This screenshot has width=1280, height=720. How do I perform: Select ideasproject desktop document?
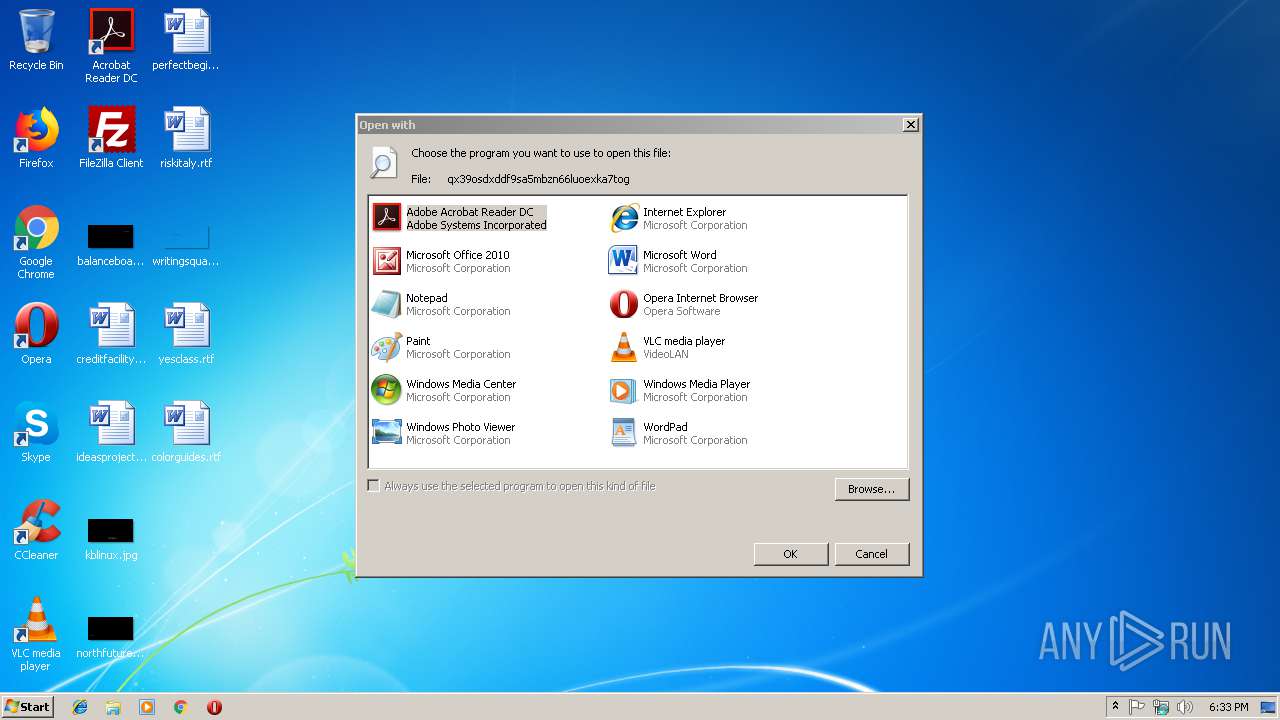point(111,432)
